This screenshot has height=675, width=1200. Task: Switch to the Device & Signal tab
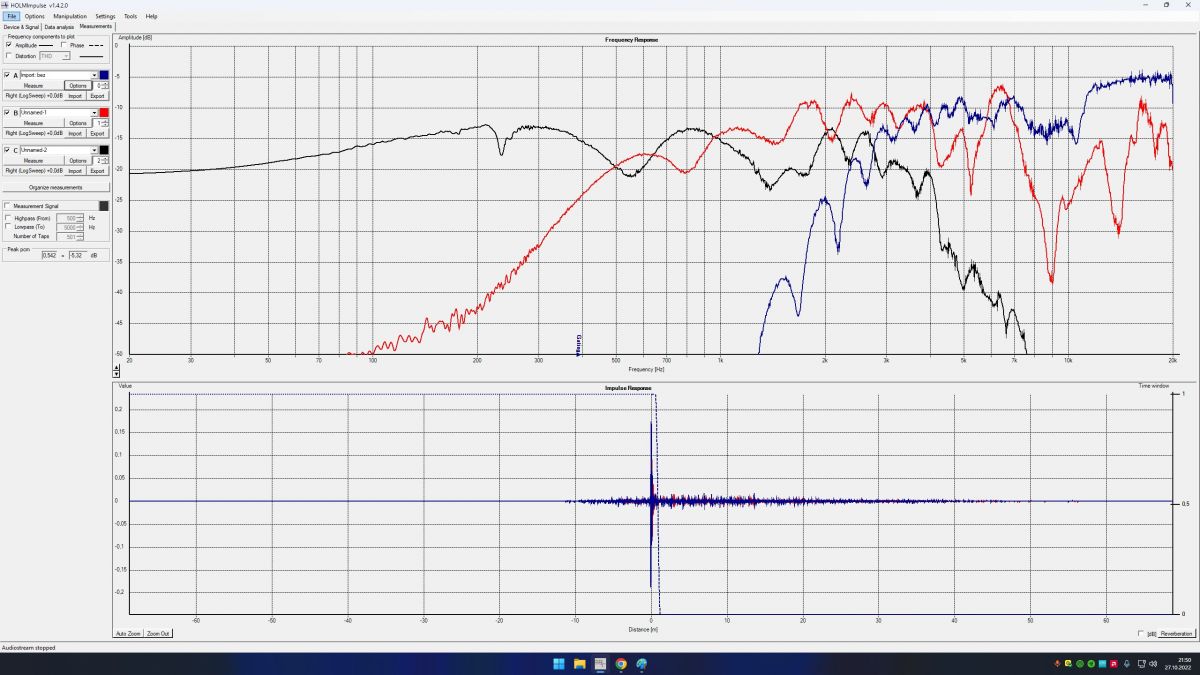(x=20, y=27)
